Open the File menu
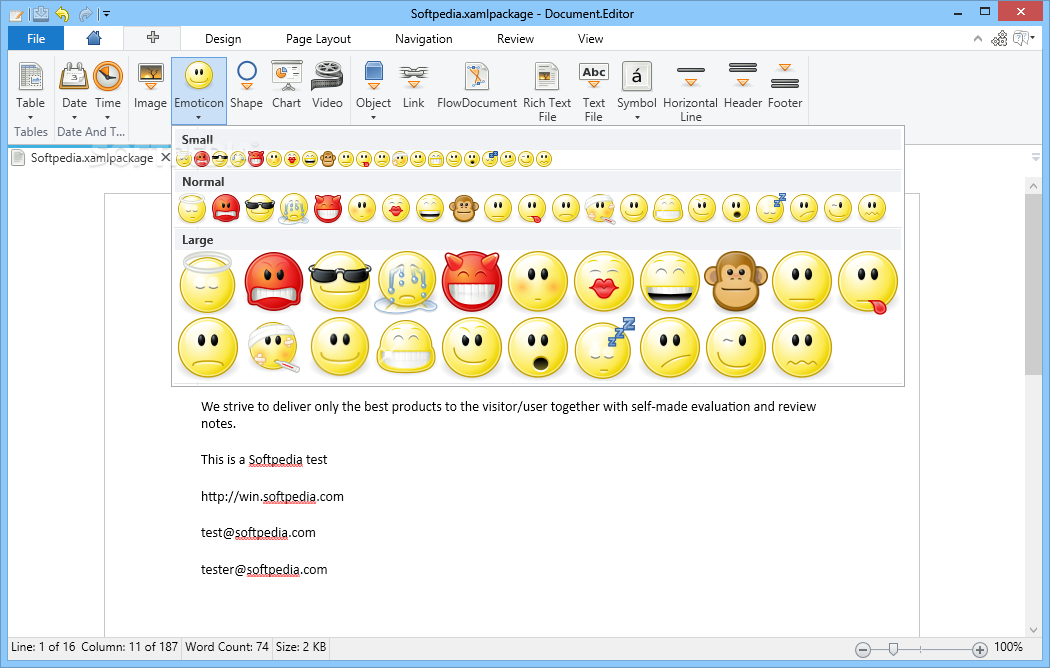Image resolution: width=1050 pixels, height=668 pixels. coord(36,39)
